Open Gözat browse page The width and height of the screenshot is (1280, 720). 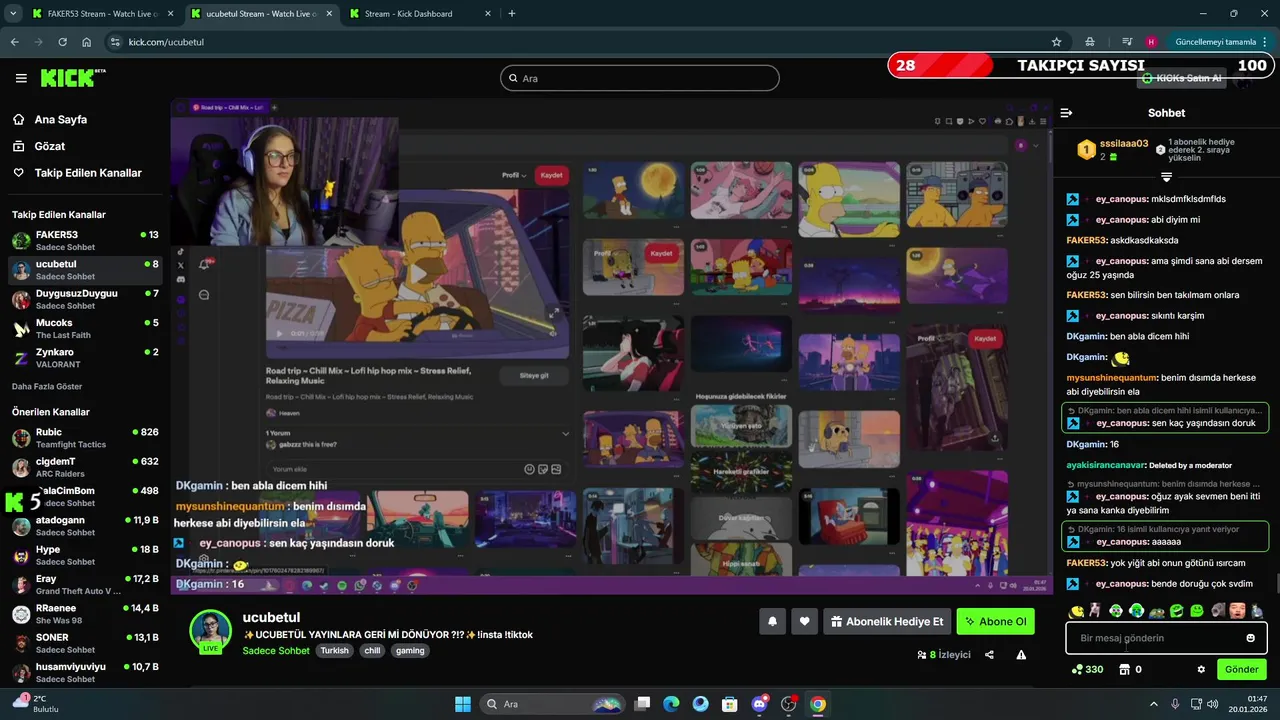pos(49,146)
